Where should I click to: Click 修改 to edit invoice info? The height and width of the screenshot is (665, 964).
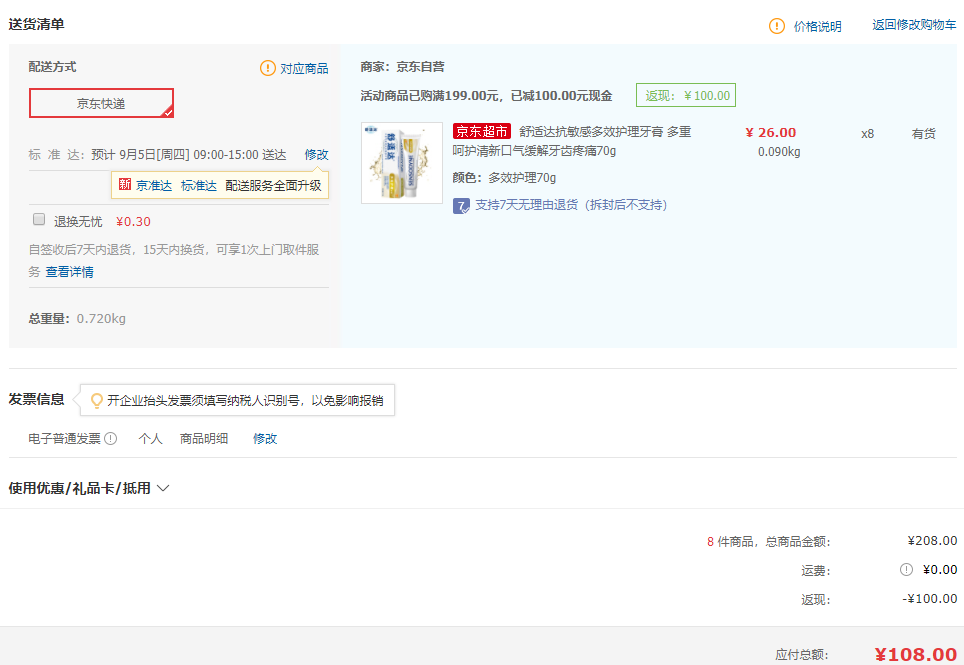(x=265, y=438)
